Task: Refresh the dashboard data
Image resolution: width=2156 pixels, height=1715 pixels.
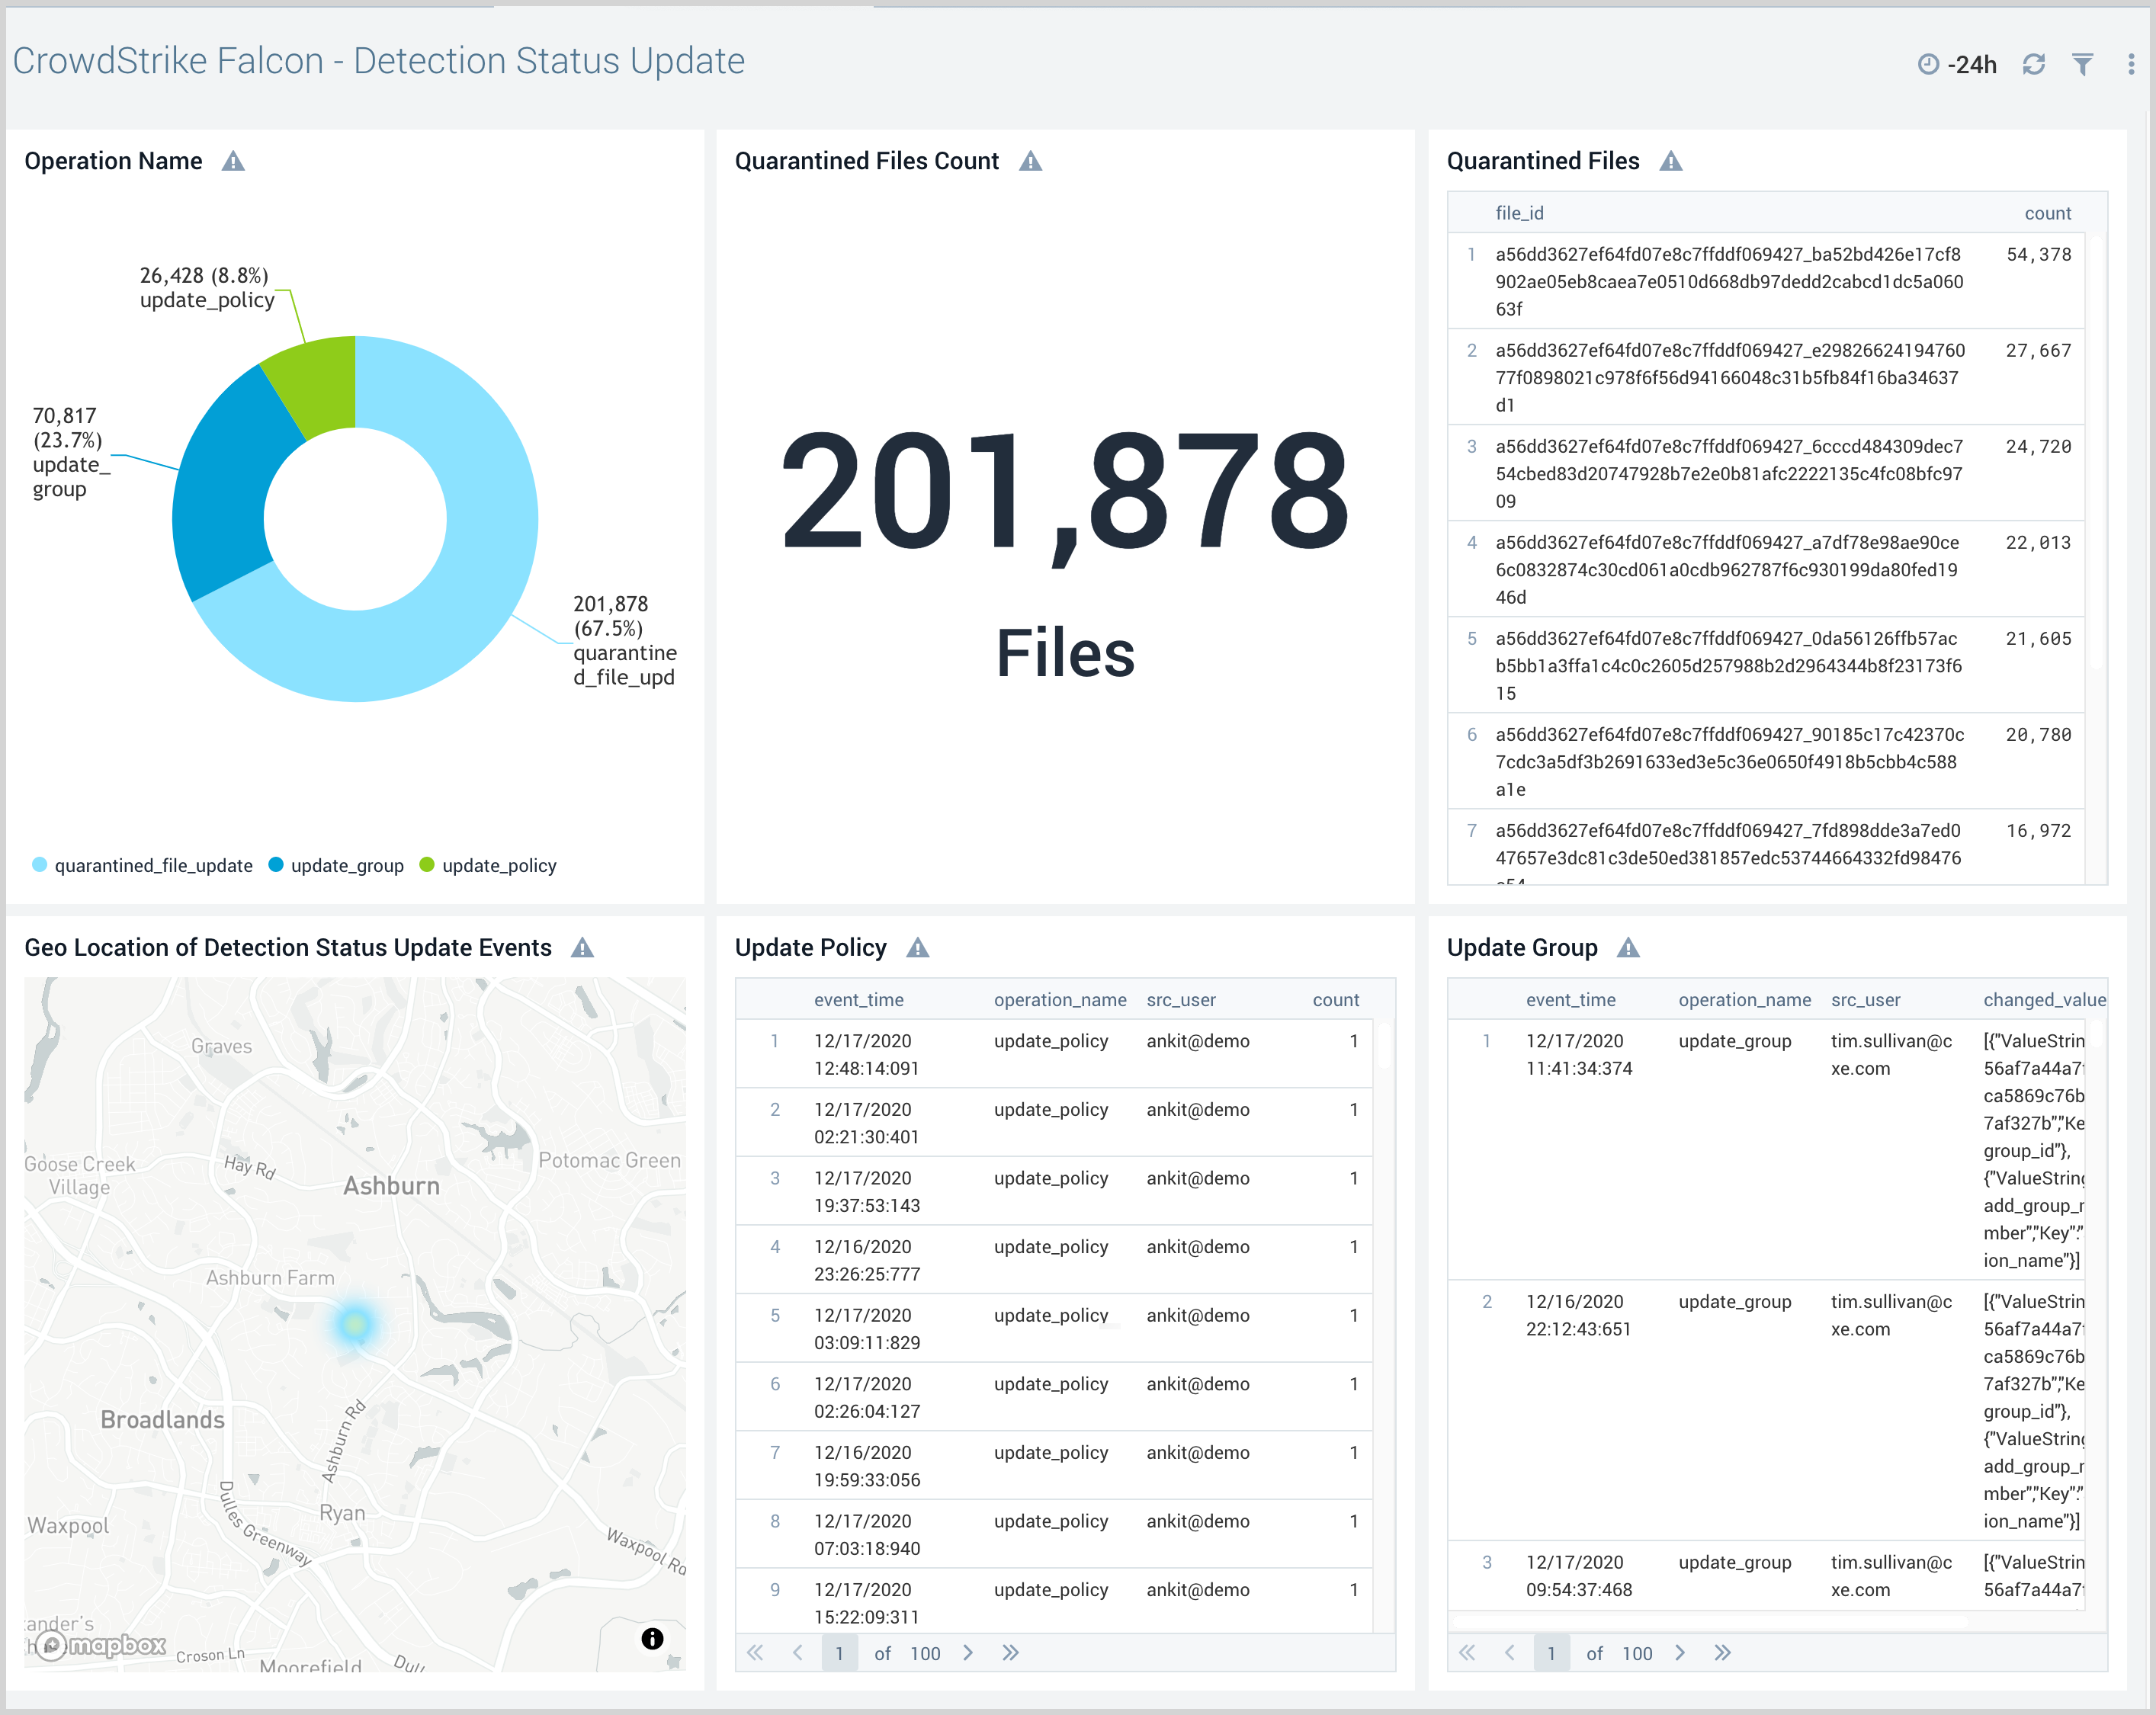Action: pos(2033,63)
